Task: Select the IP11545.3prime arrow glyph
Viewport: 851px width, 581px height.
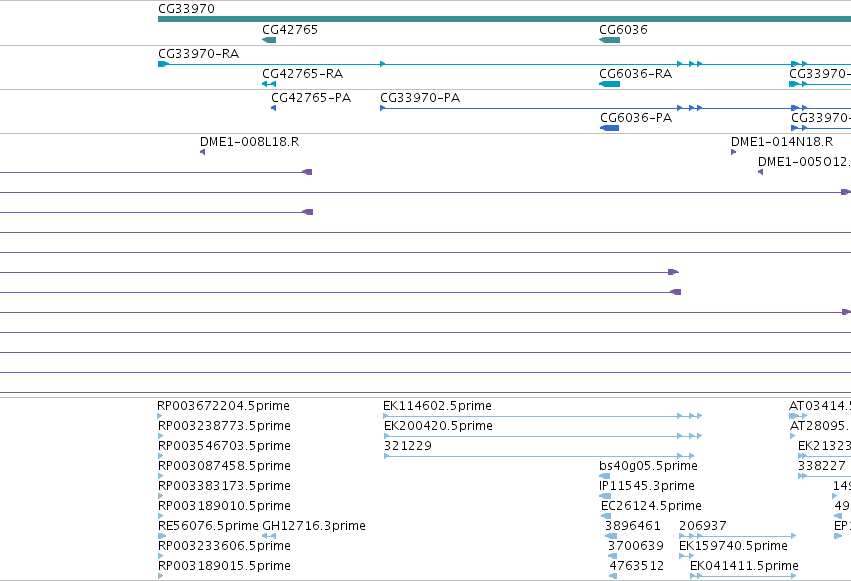Action: click(x=605, y=496)
